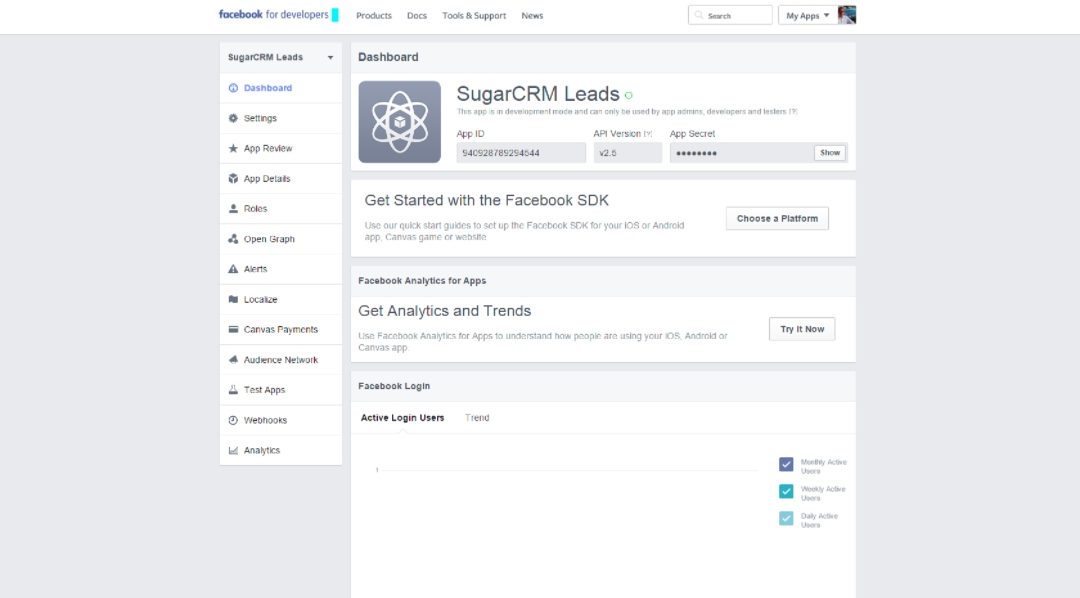
Task: Uncheck Weekly Active Users checkbox
Action: (x=786, y=491)
